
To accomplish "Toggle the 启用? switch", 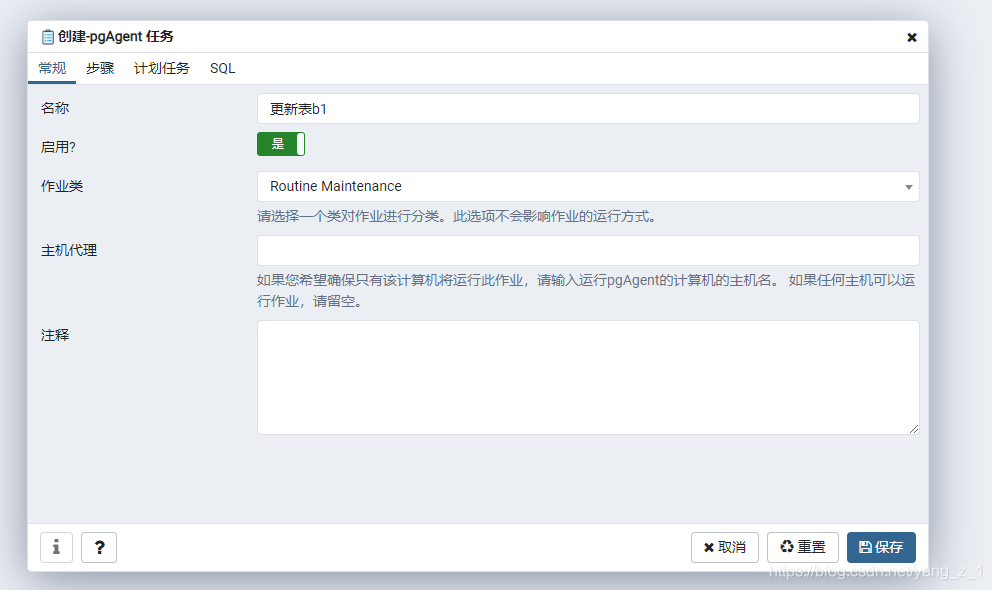I will tap(281, 144).
